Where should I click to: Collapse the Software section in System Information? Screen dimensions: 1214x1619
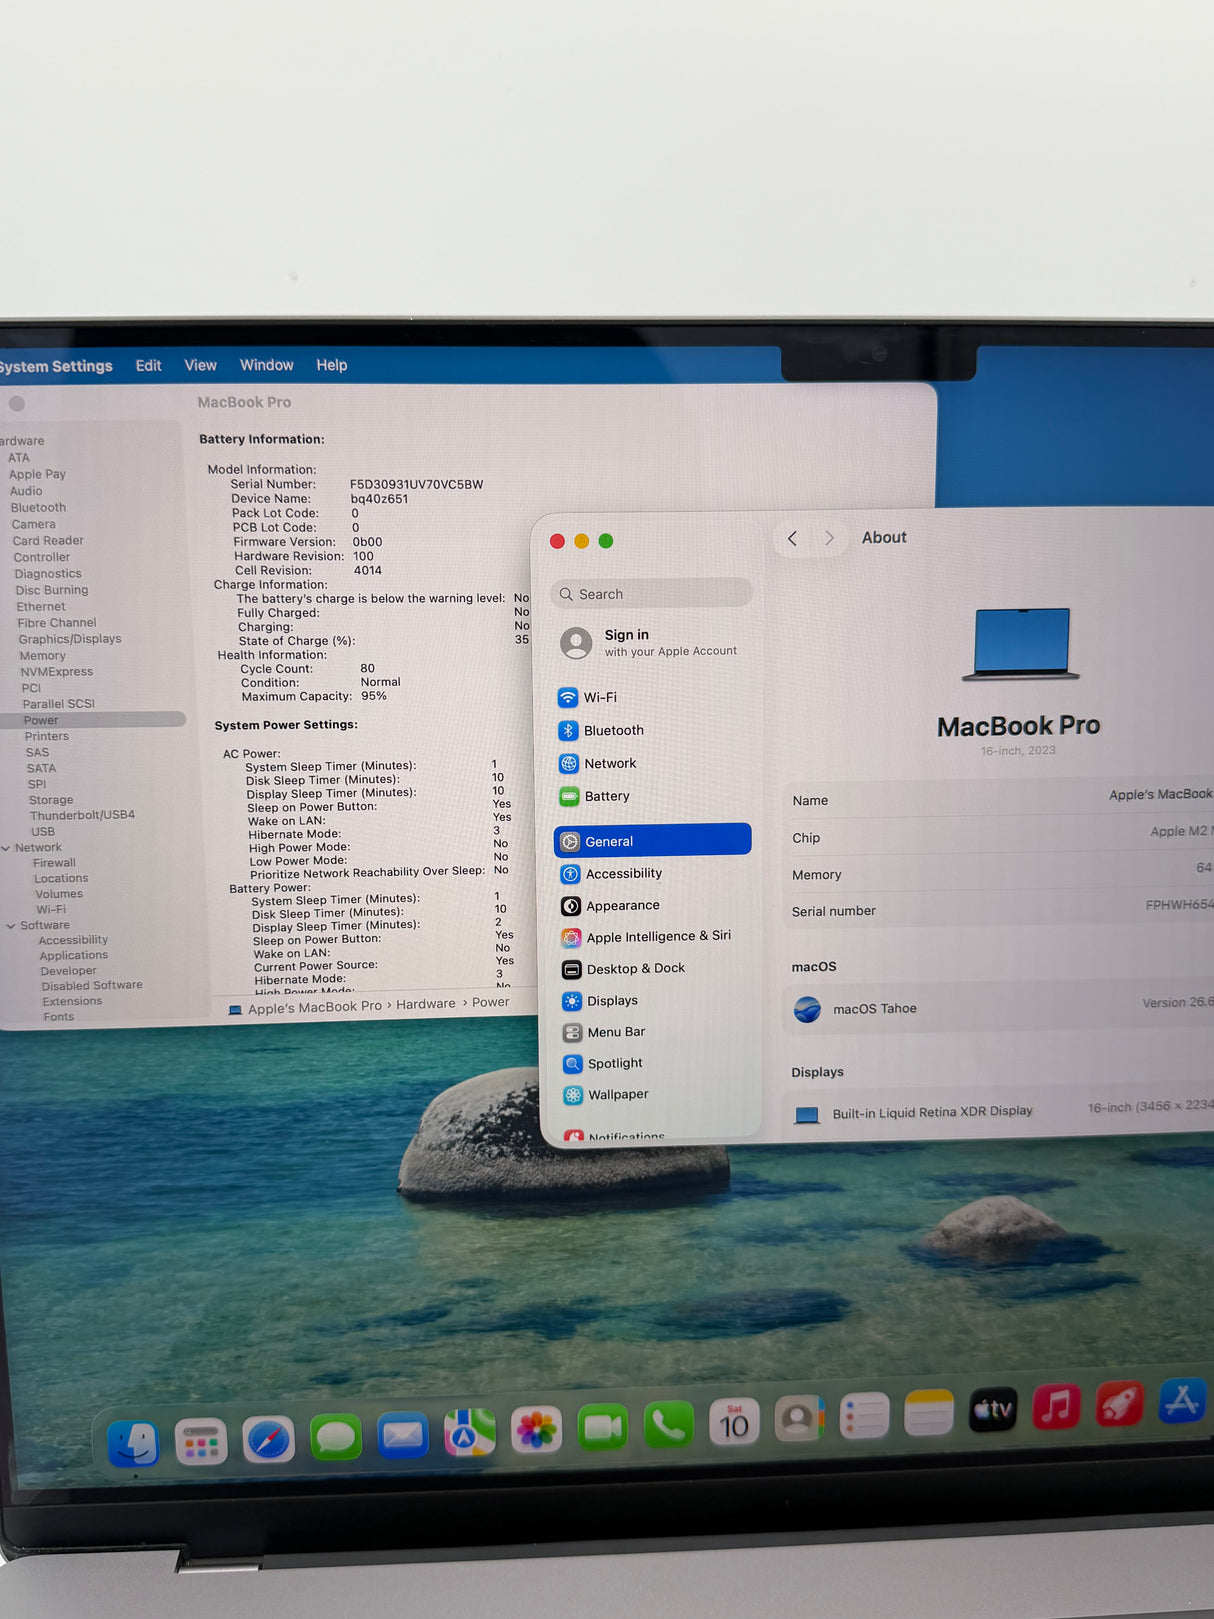[11, 926]
